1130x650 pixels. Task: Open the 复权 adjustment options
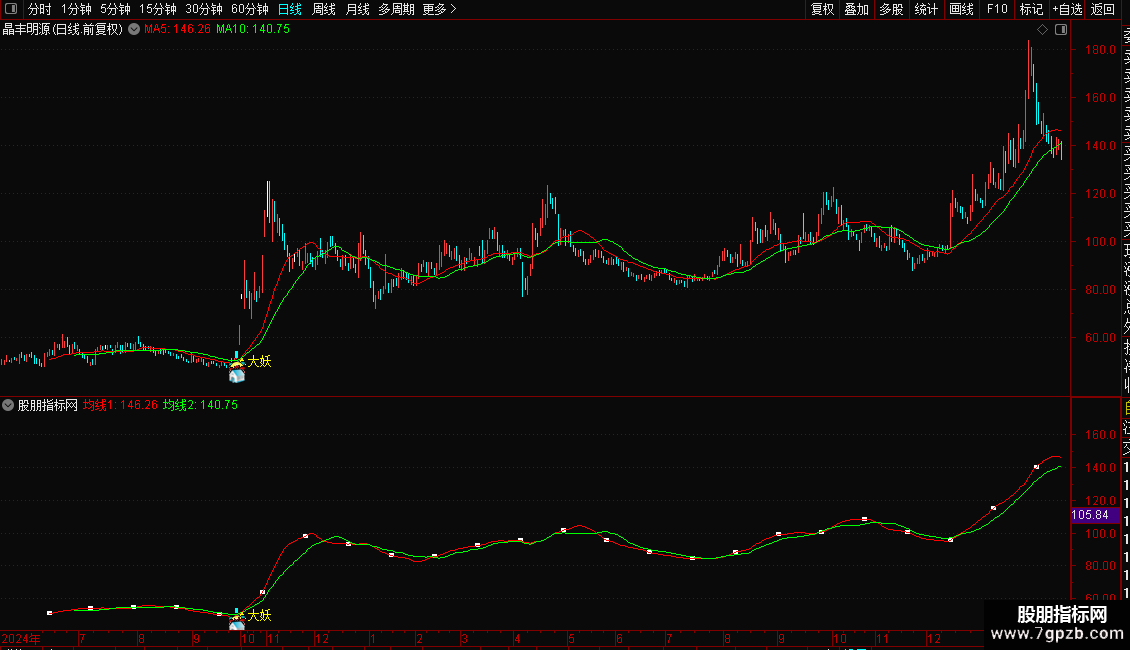[x=822, y=9]
